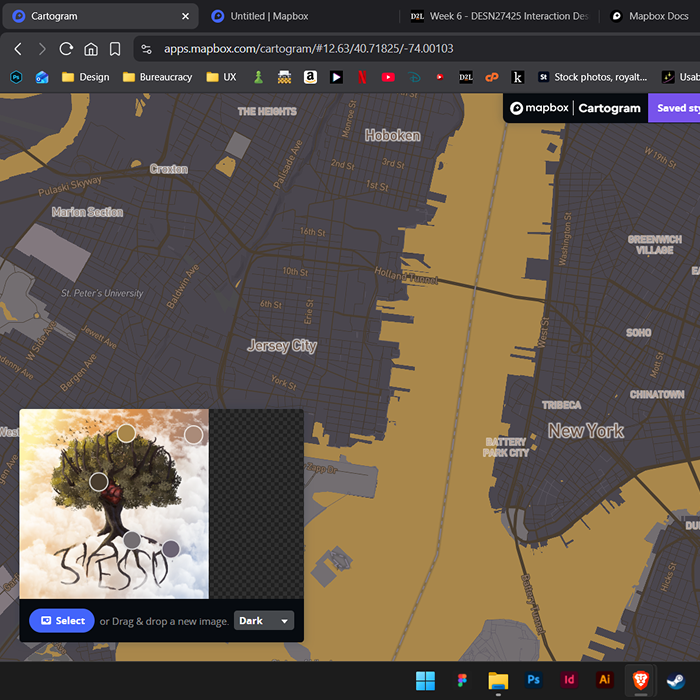This screenshot has width=700, height=700.
Task: Open the Dark theme dropdown
Action: (264, 621)
